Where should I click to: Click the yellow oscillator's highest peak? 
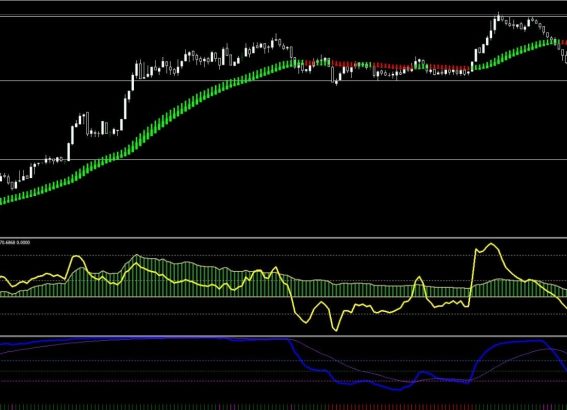(491, 245)
